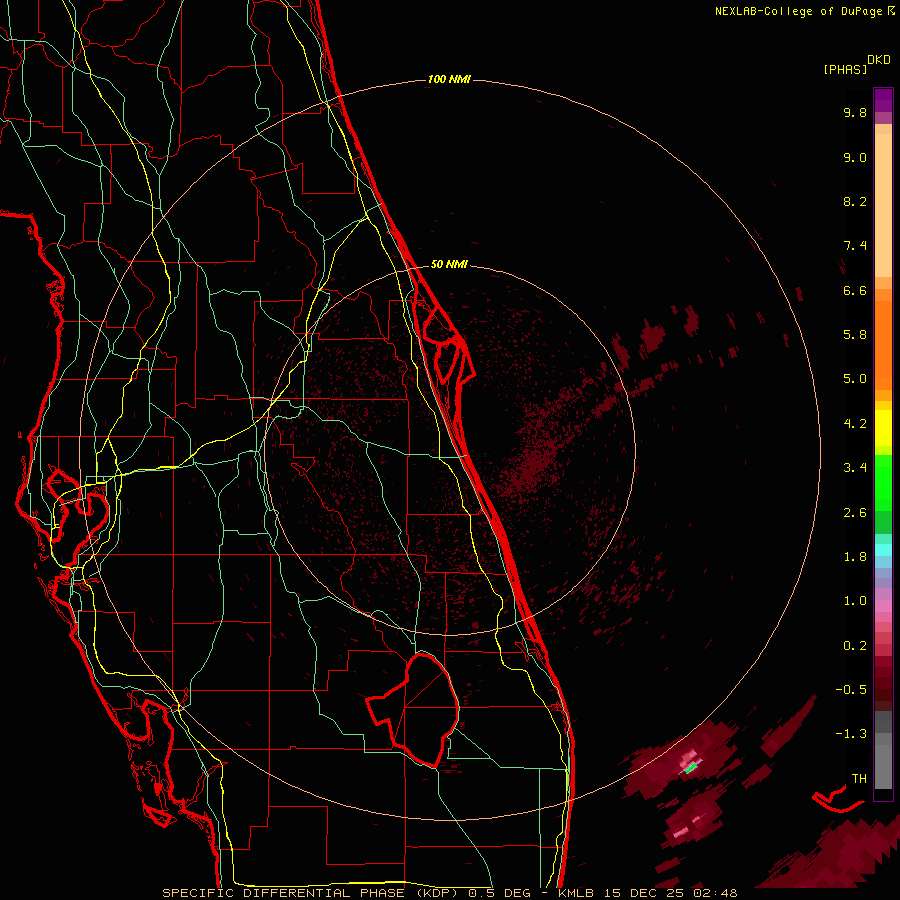This screenshot has height=900, width=900.
Task: Click the bright yellow segment of the color bar
Action: [x=883, y=428]
